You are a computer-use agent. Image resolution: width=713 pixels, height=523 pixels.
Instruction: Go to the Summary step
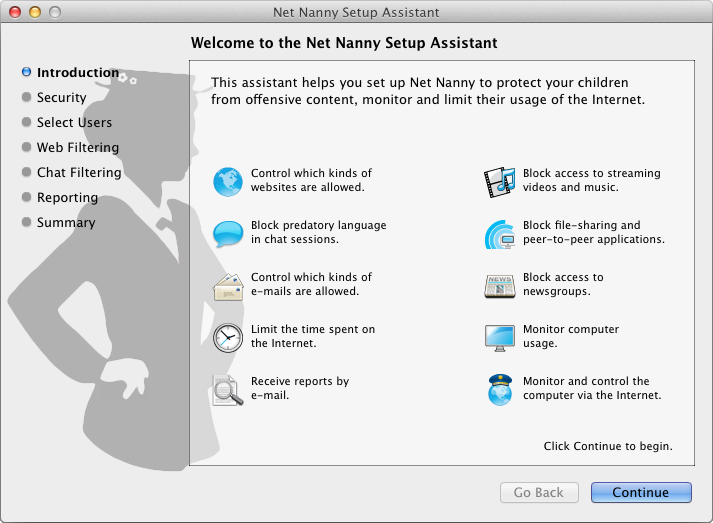(66, 222)
